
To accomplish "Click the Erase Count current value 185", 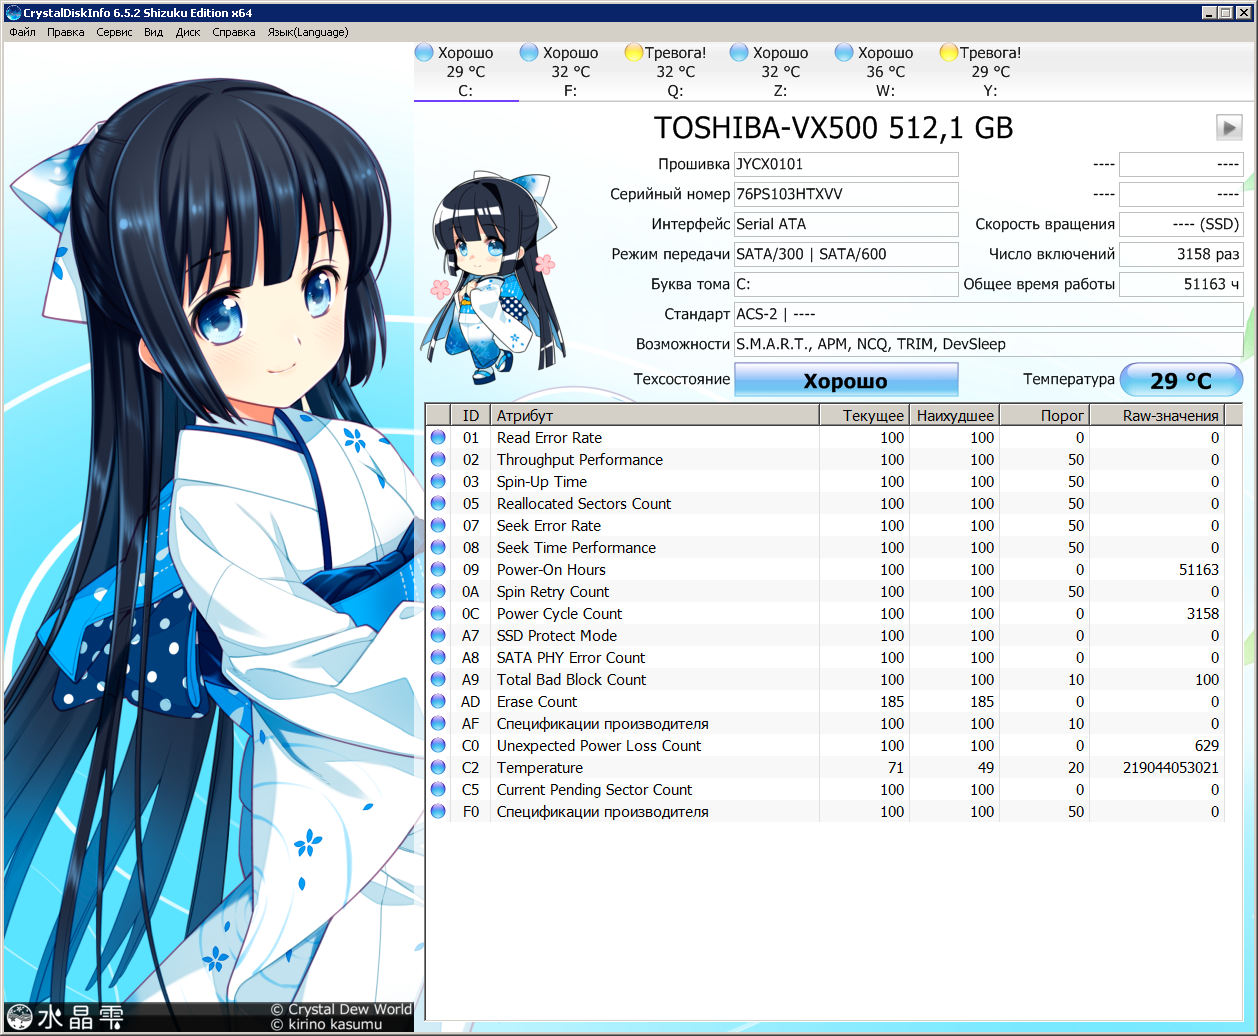I will coord(892,701).
